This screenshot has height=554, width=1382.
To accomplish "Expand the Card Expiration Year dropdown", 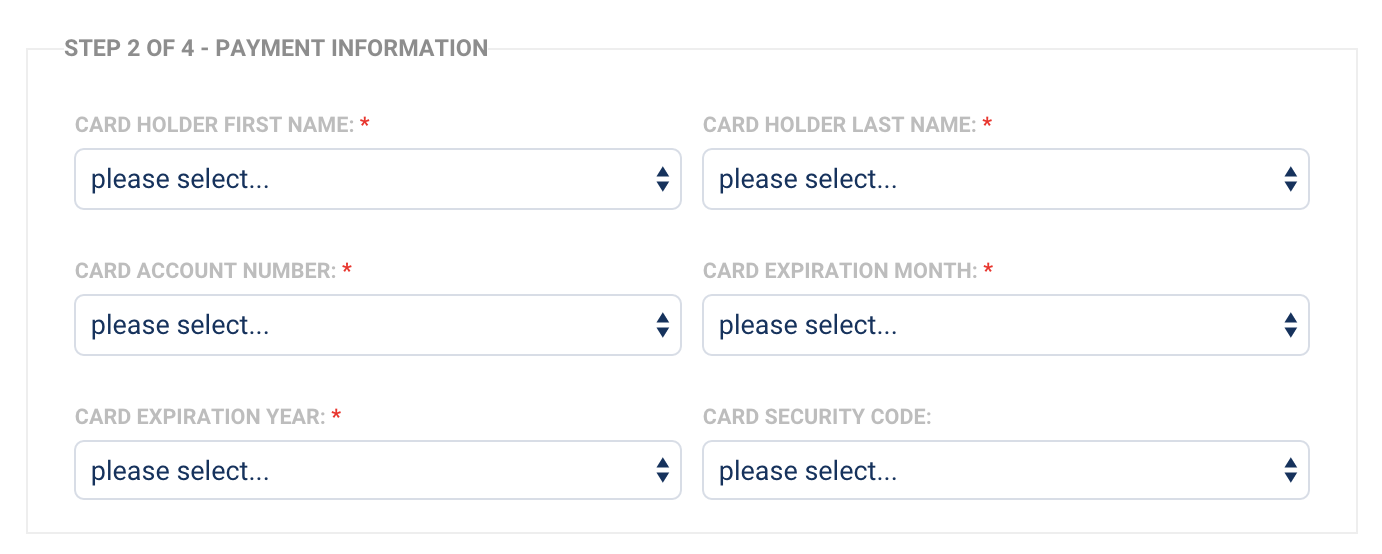I will click(377, 471).
